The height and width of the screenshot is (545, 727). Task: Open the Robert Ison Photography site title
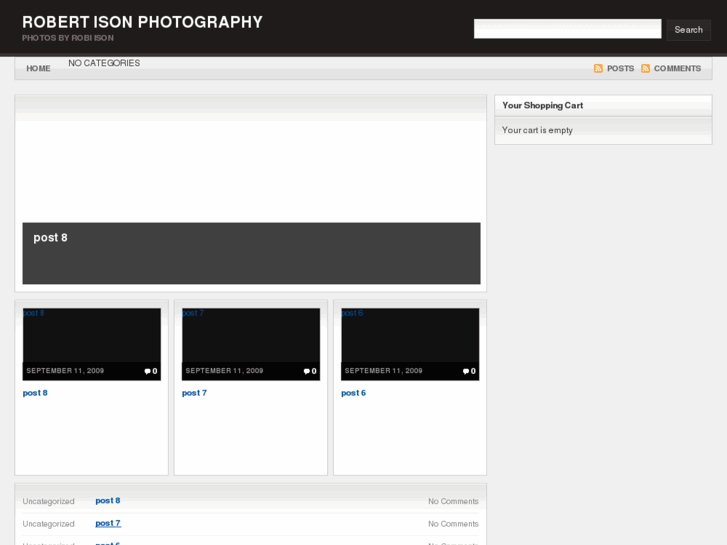(142, 22)
